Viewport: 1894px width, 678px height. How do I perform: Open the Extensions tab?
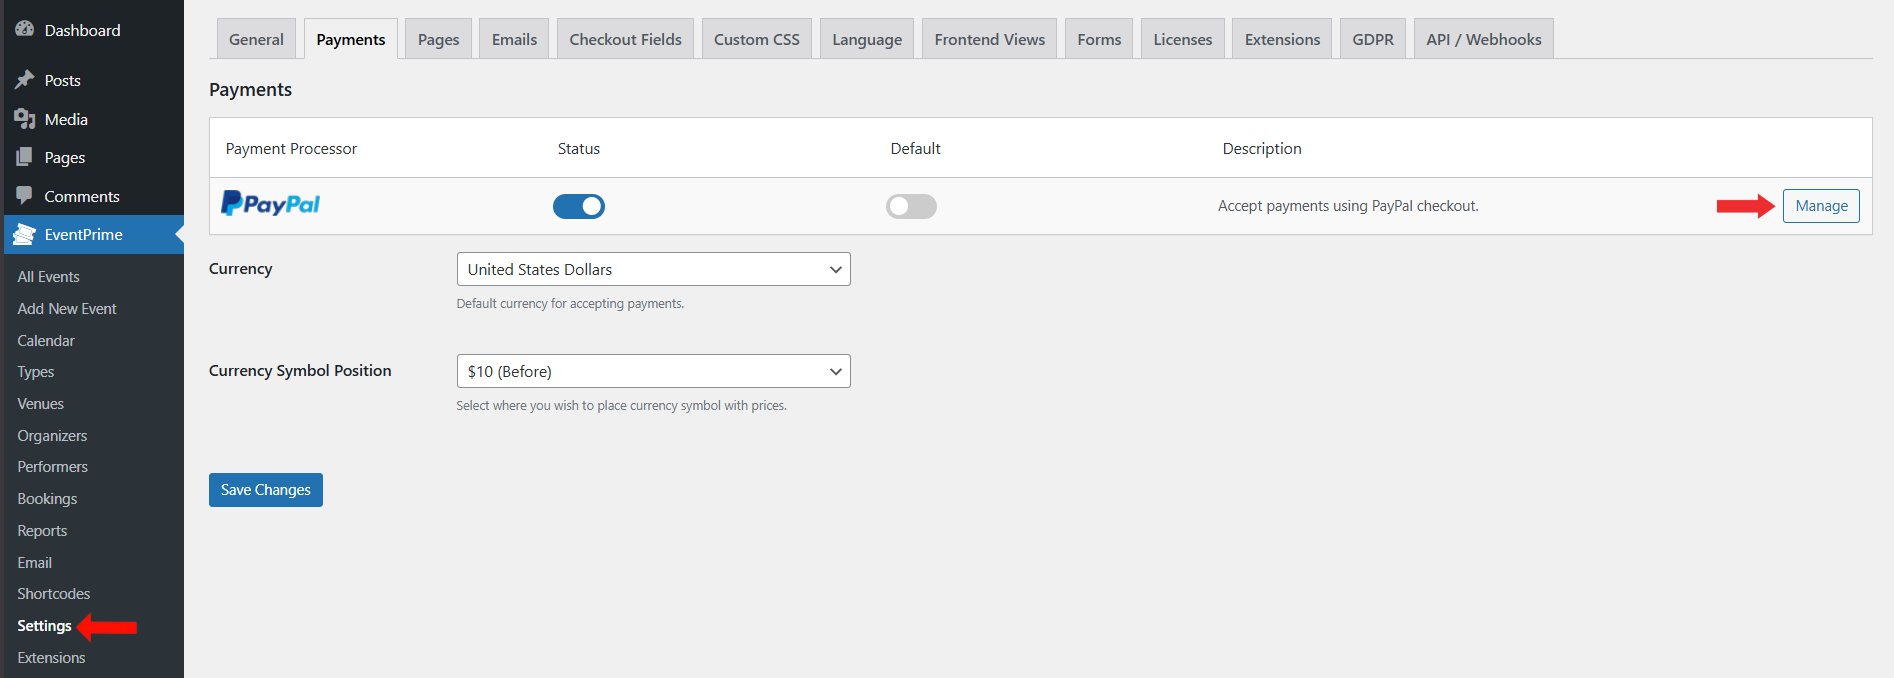point(1282,39)
